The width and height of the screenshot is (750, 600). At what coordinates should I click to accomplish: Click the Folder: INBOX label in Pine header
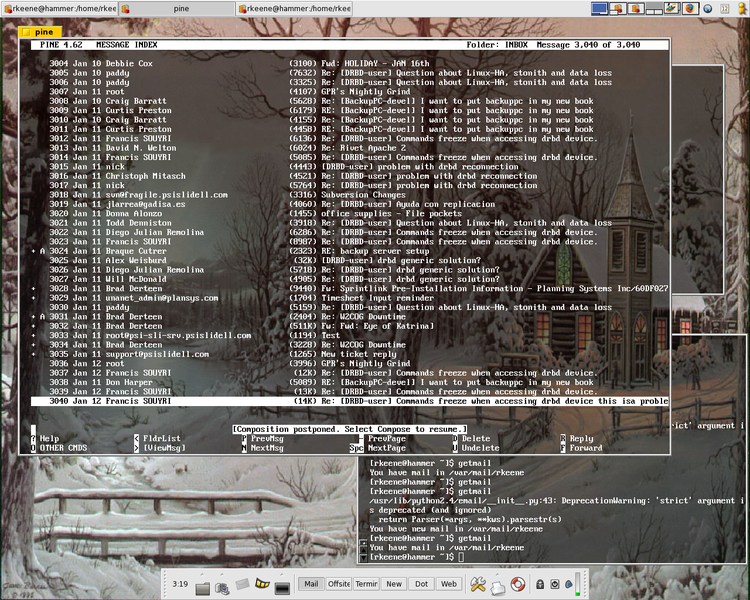pyautogui.click(x=497, y=44)
